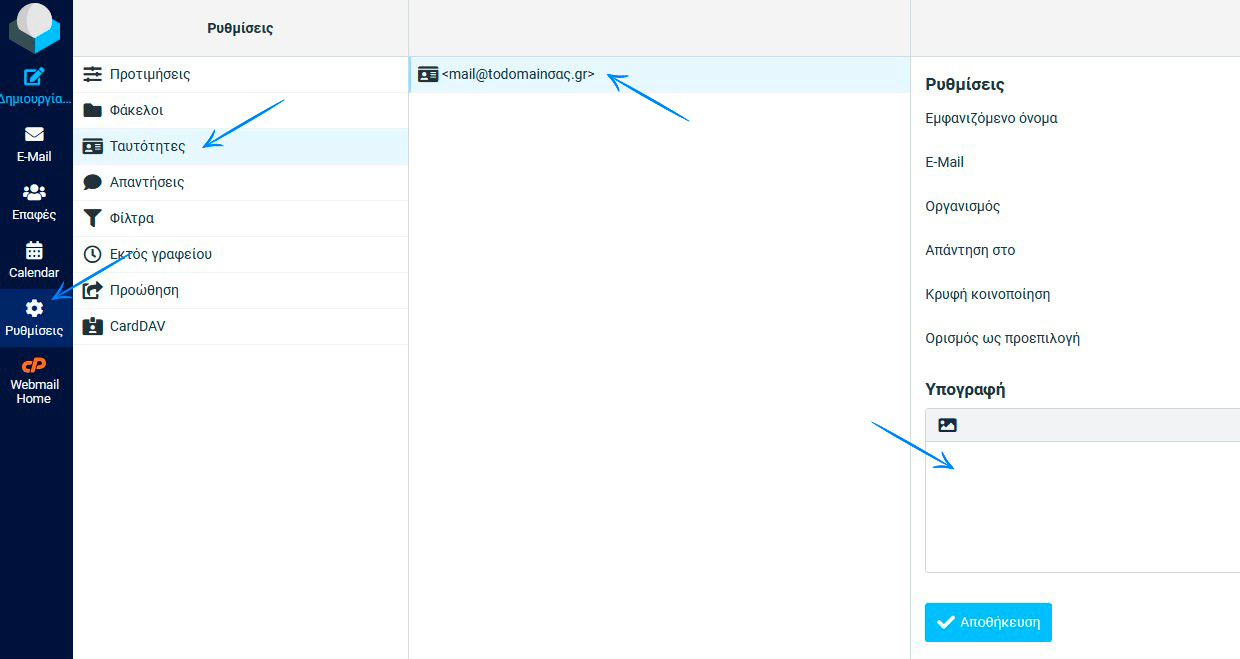
Task: Go to cPanel Webmail Home icon
Action: click(34, 366)
